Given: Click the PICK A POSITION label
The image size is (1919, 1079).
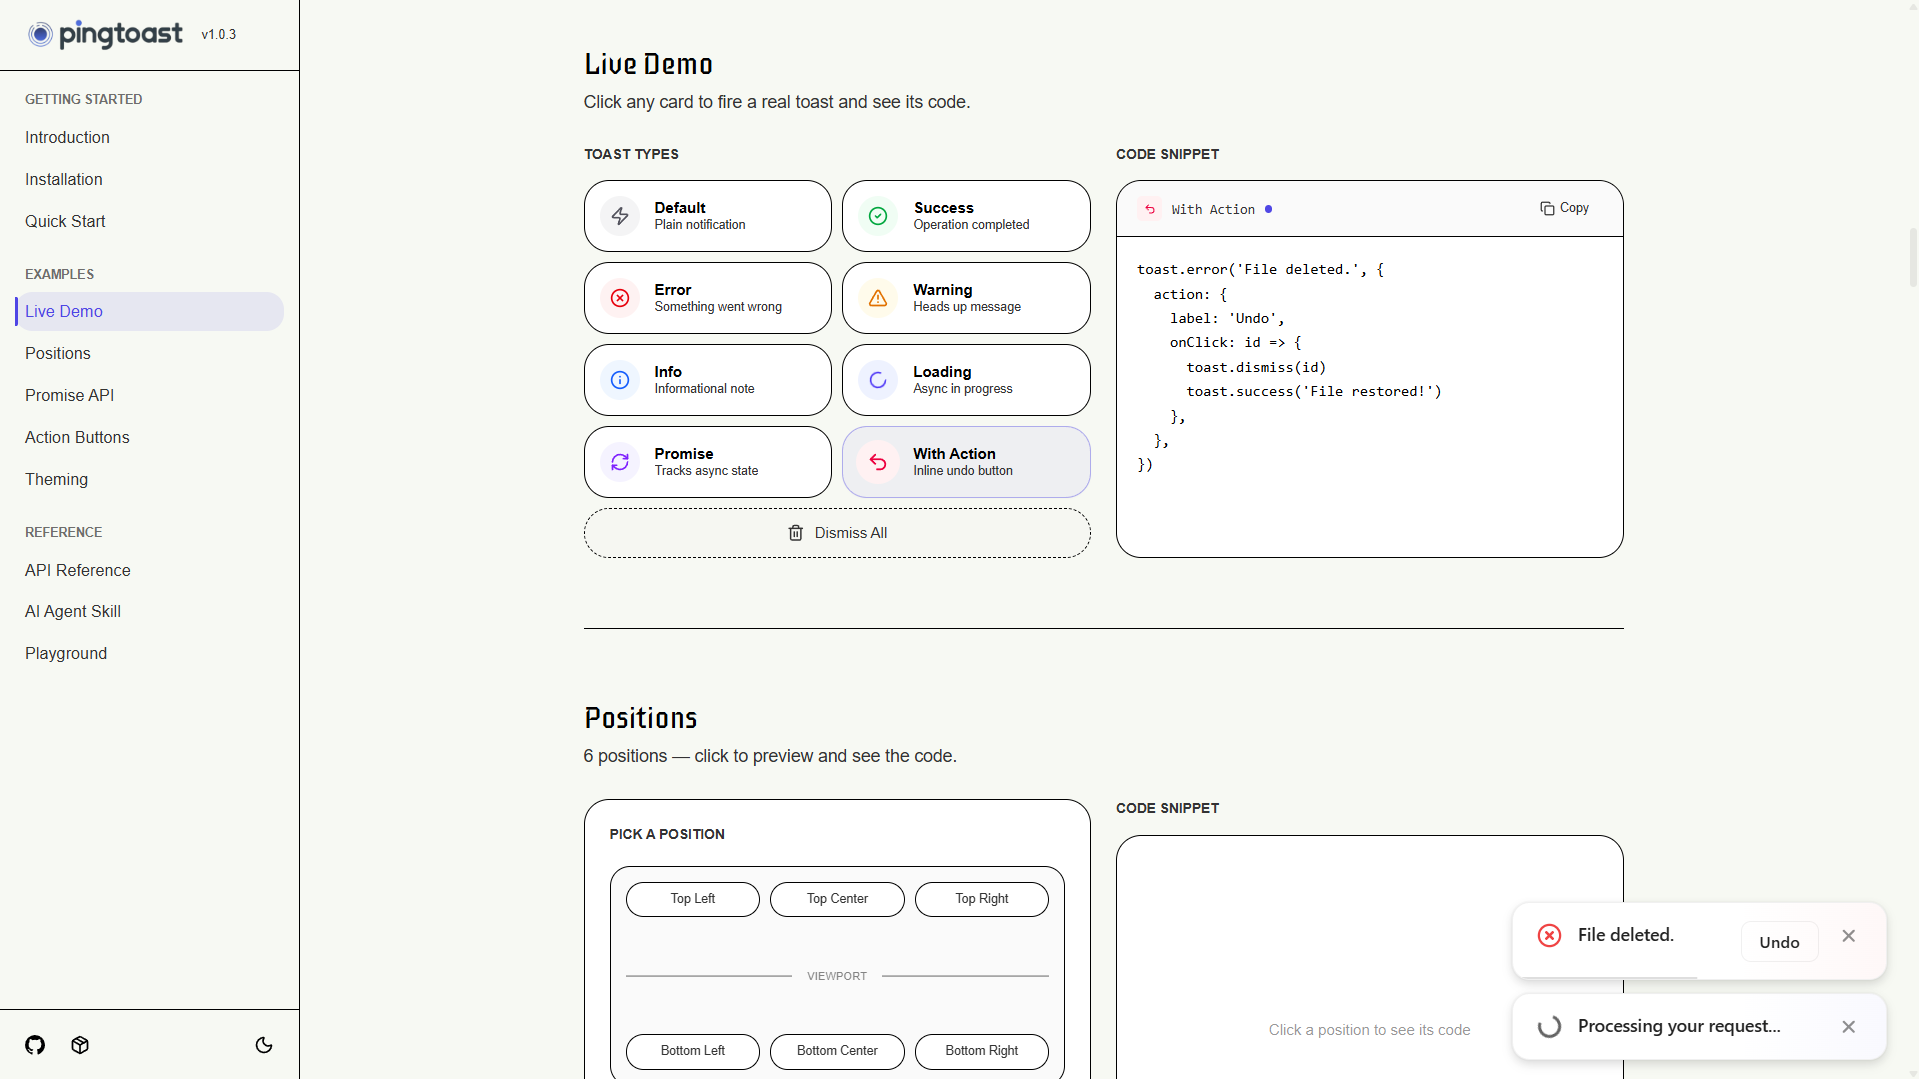Looking at the screenshot, I should point(667,834).
